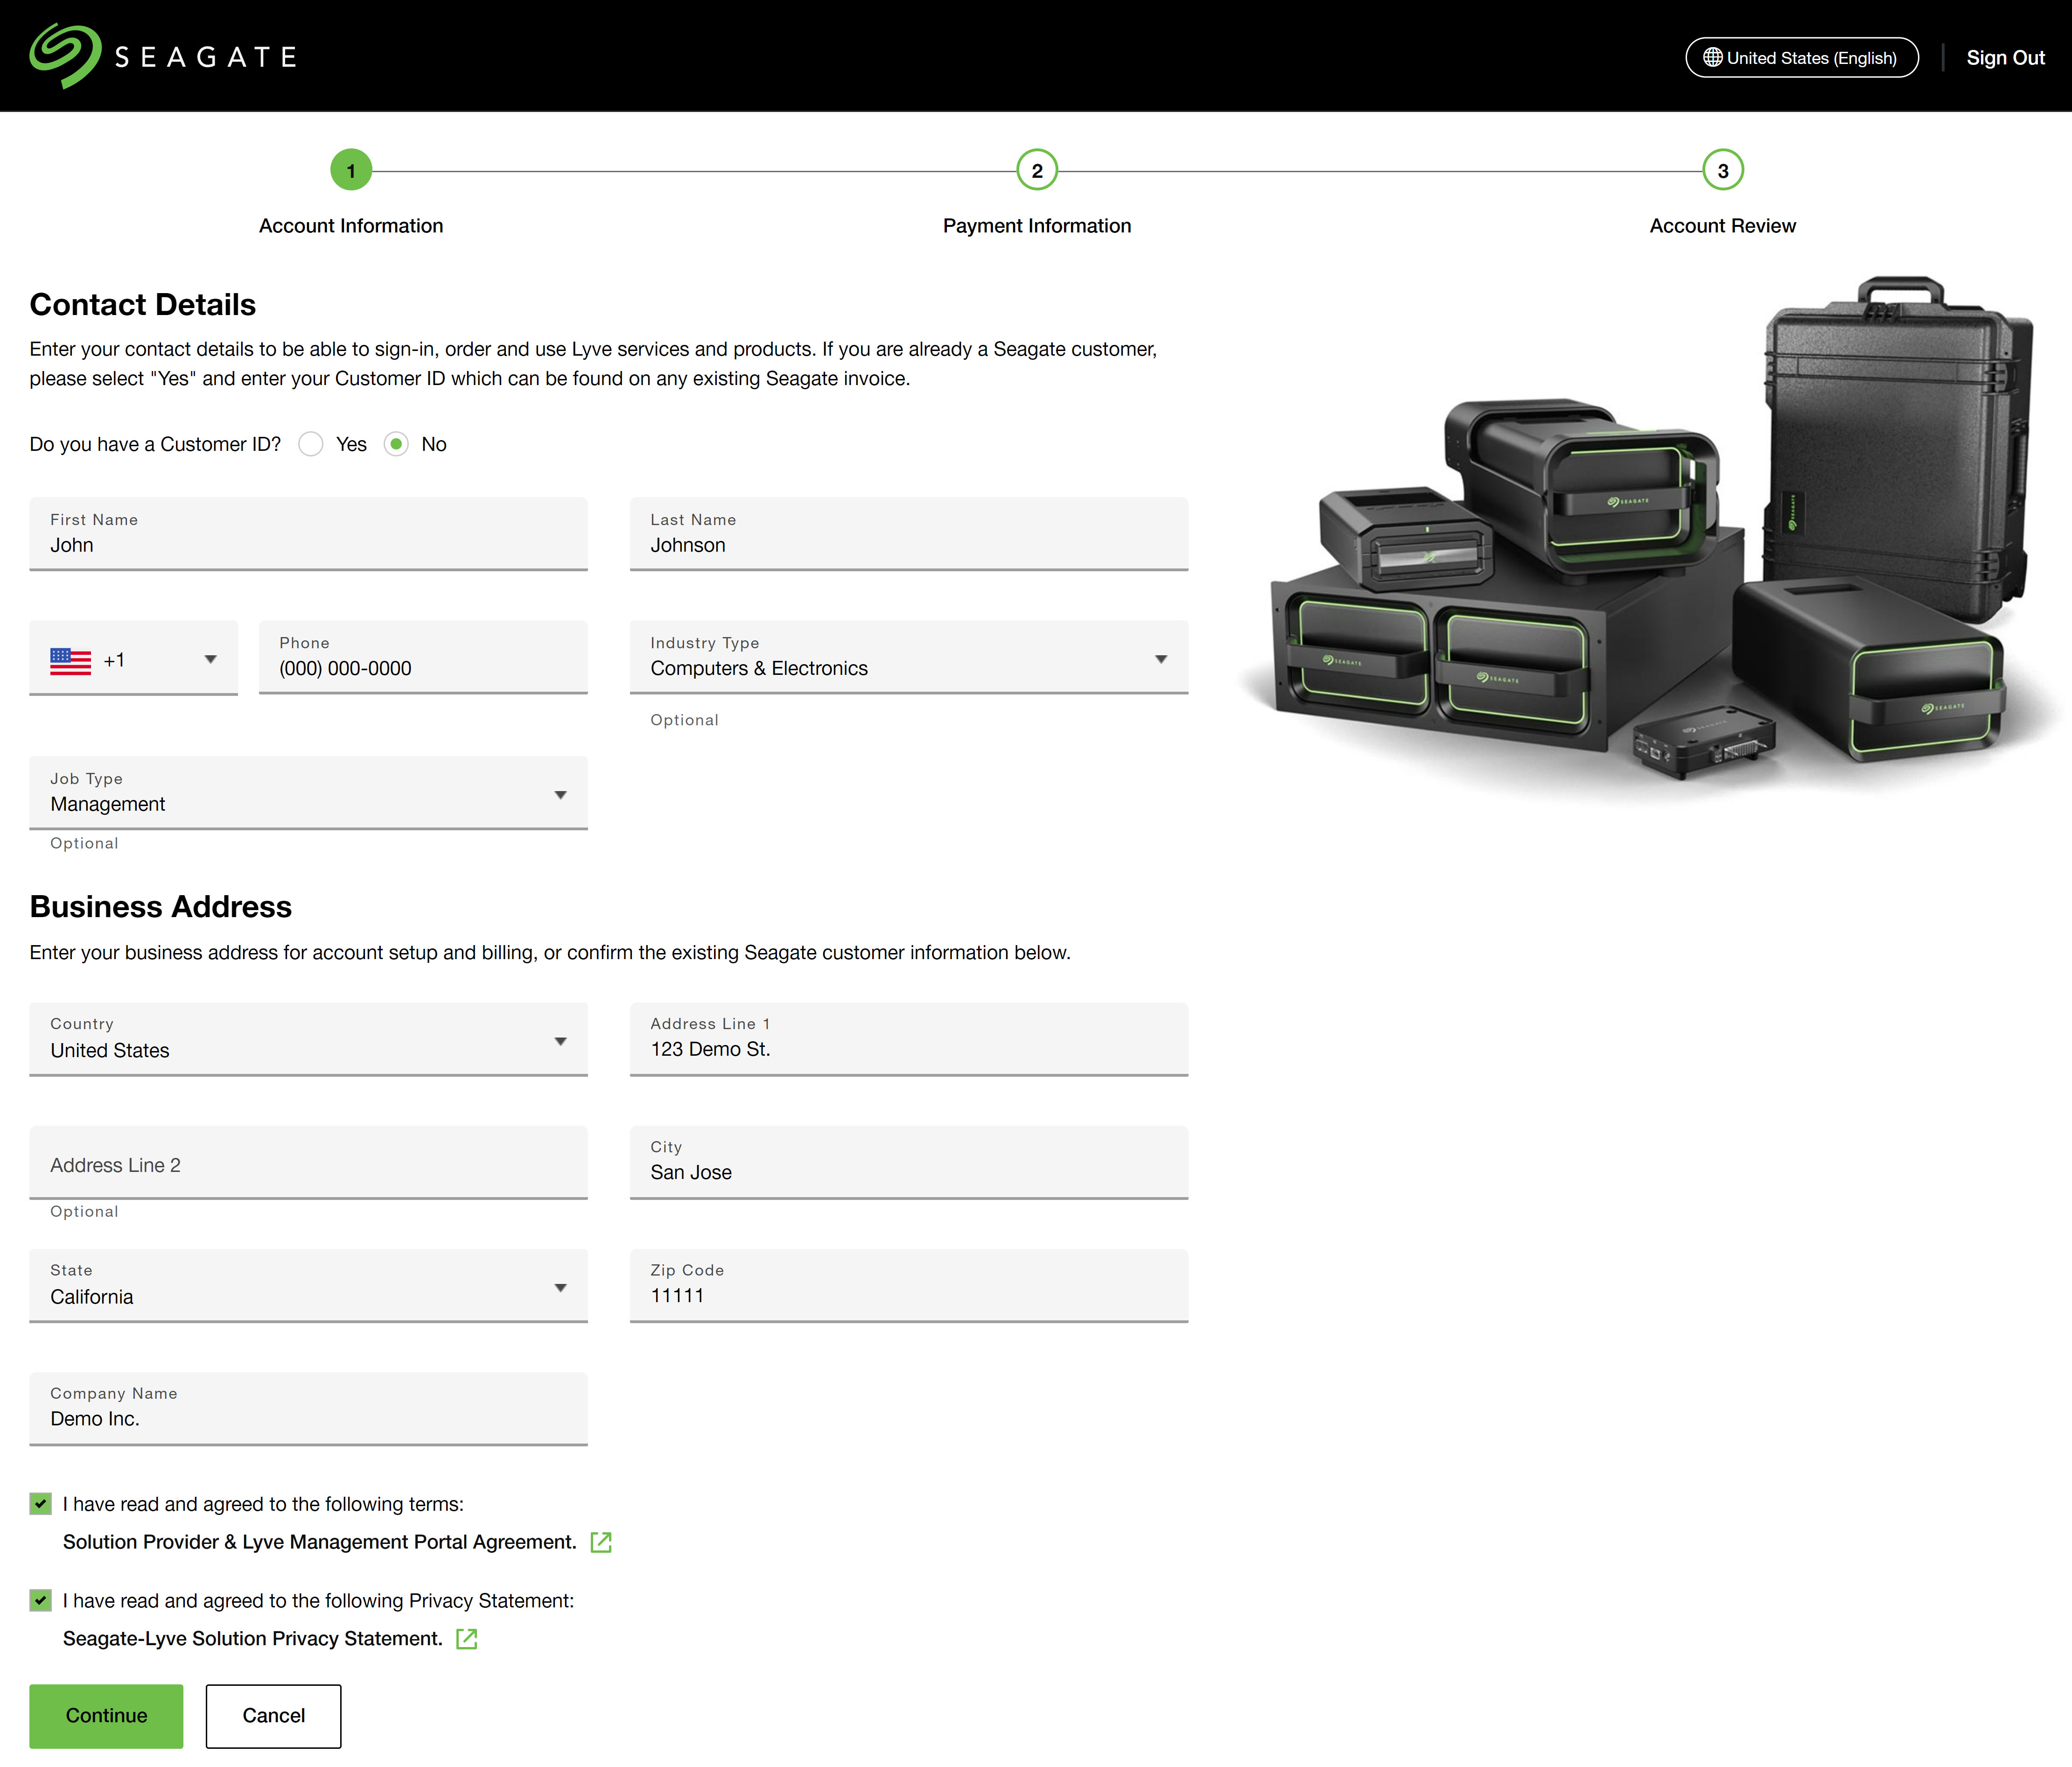Click the step 2 circle icon
The image size is (2072, 1767).
(x=1037, y=171)
